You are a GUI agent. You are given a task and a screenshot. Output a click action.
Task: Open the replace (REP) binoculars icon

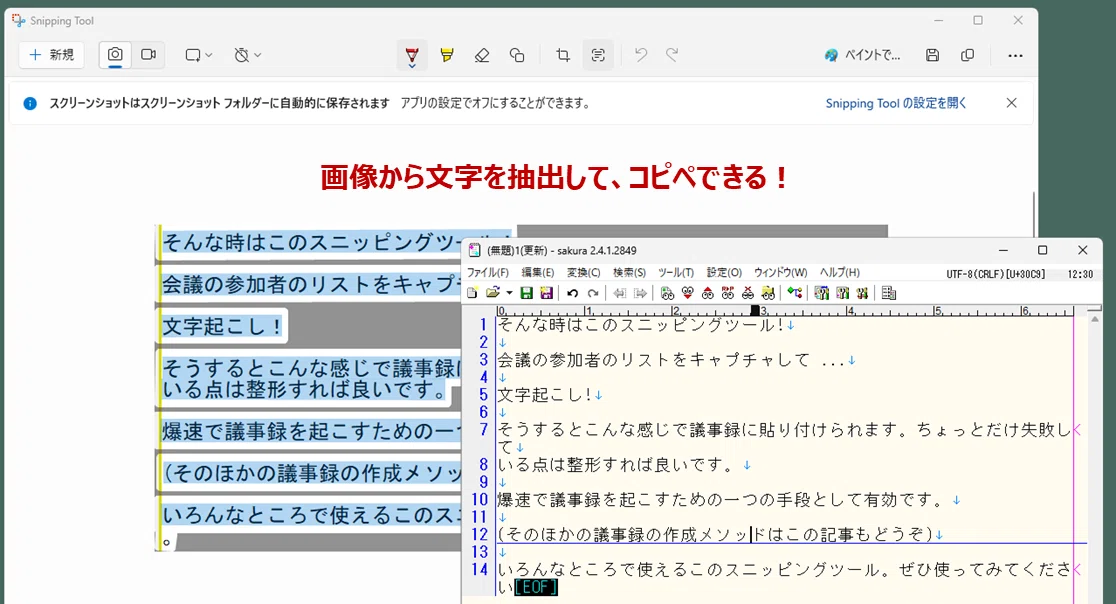727,293
